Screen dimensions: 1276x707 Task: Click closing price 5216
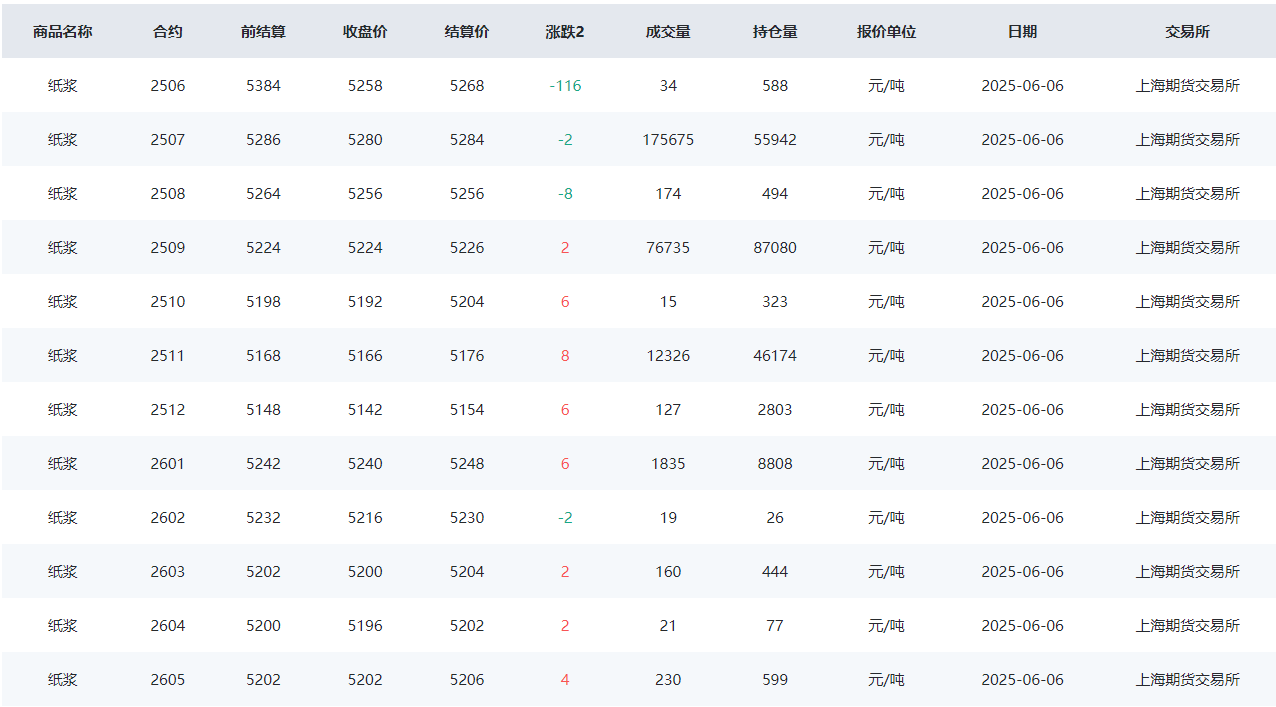pyautogui.click(x=365, y=518)
